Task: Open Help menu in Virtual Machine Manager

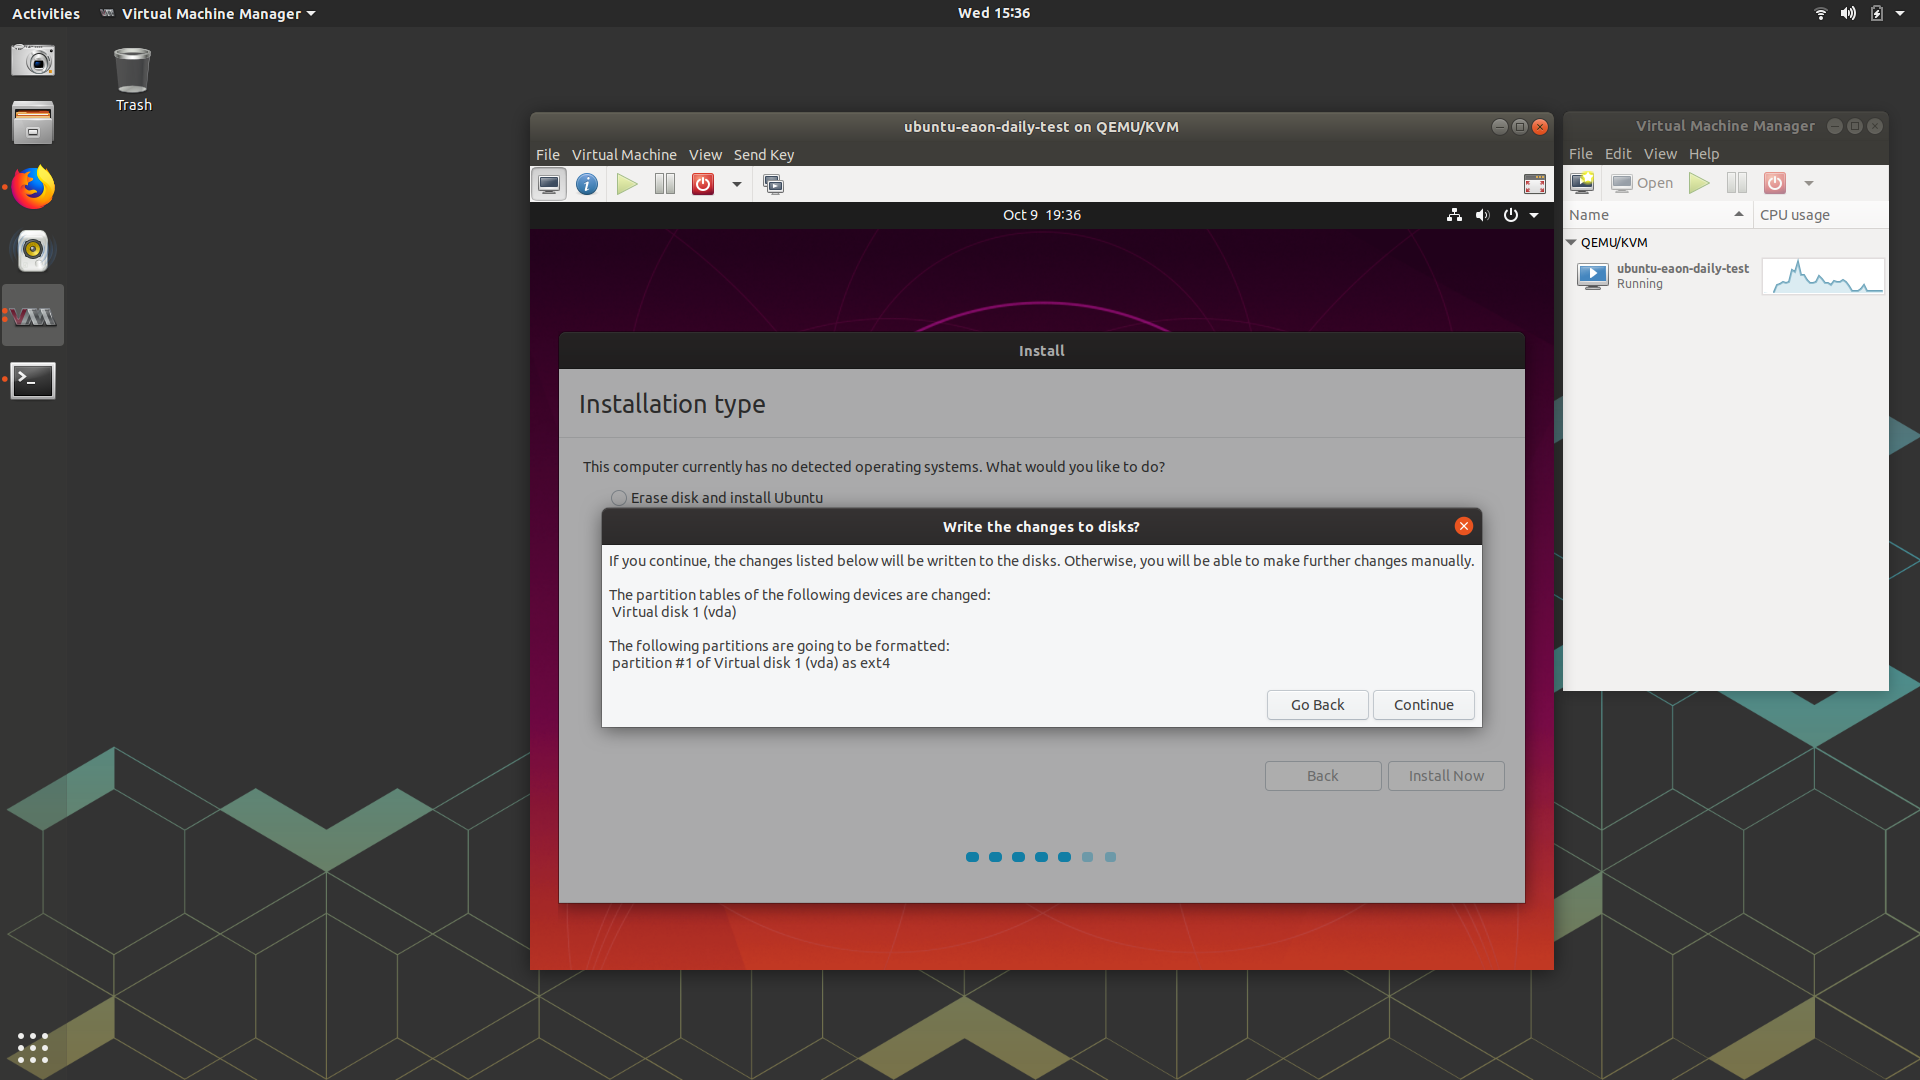Action: click(1703, 154)
